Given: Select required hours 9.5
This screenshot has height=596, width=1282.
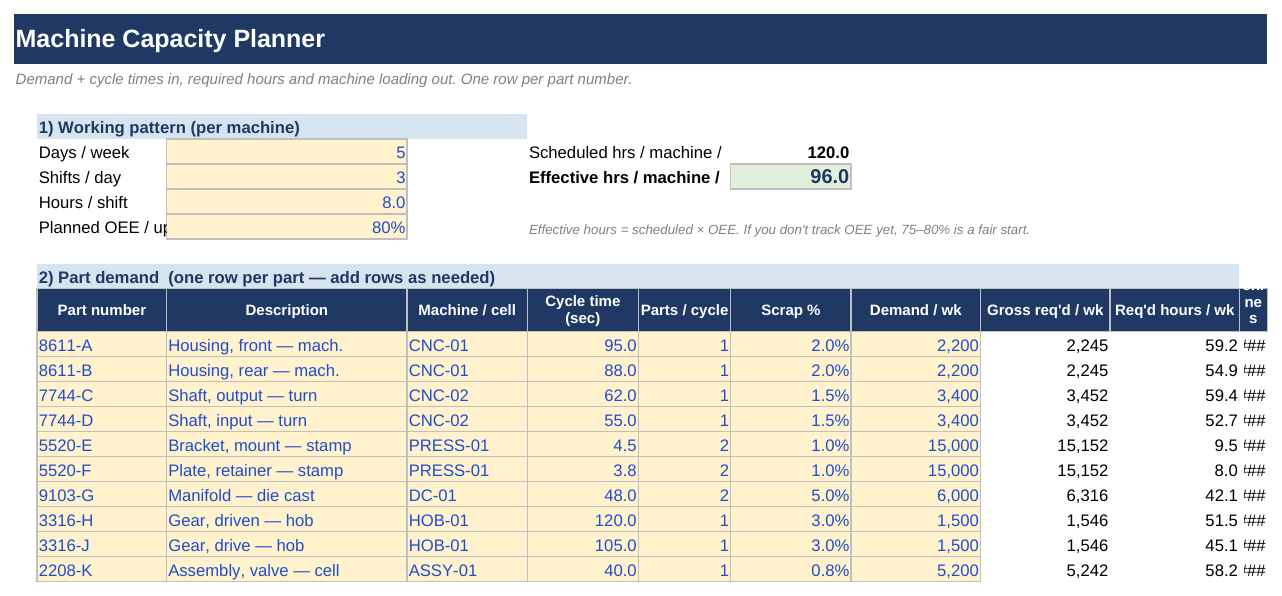Looking at the screenshot, I should click(1175, 445).
